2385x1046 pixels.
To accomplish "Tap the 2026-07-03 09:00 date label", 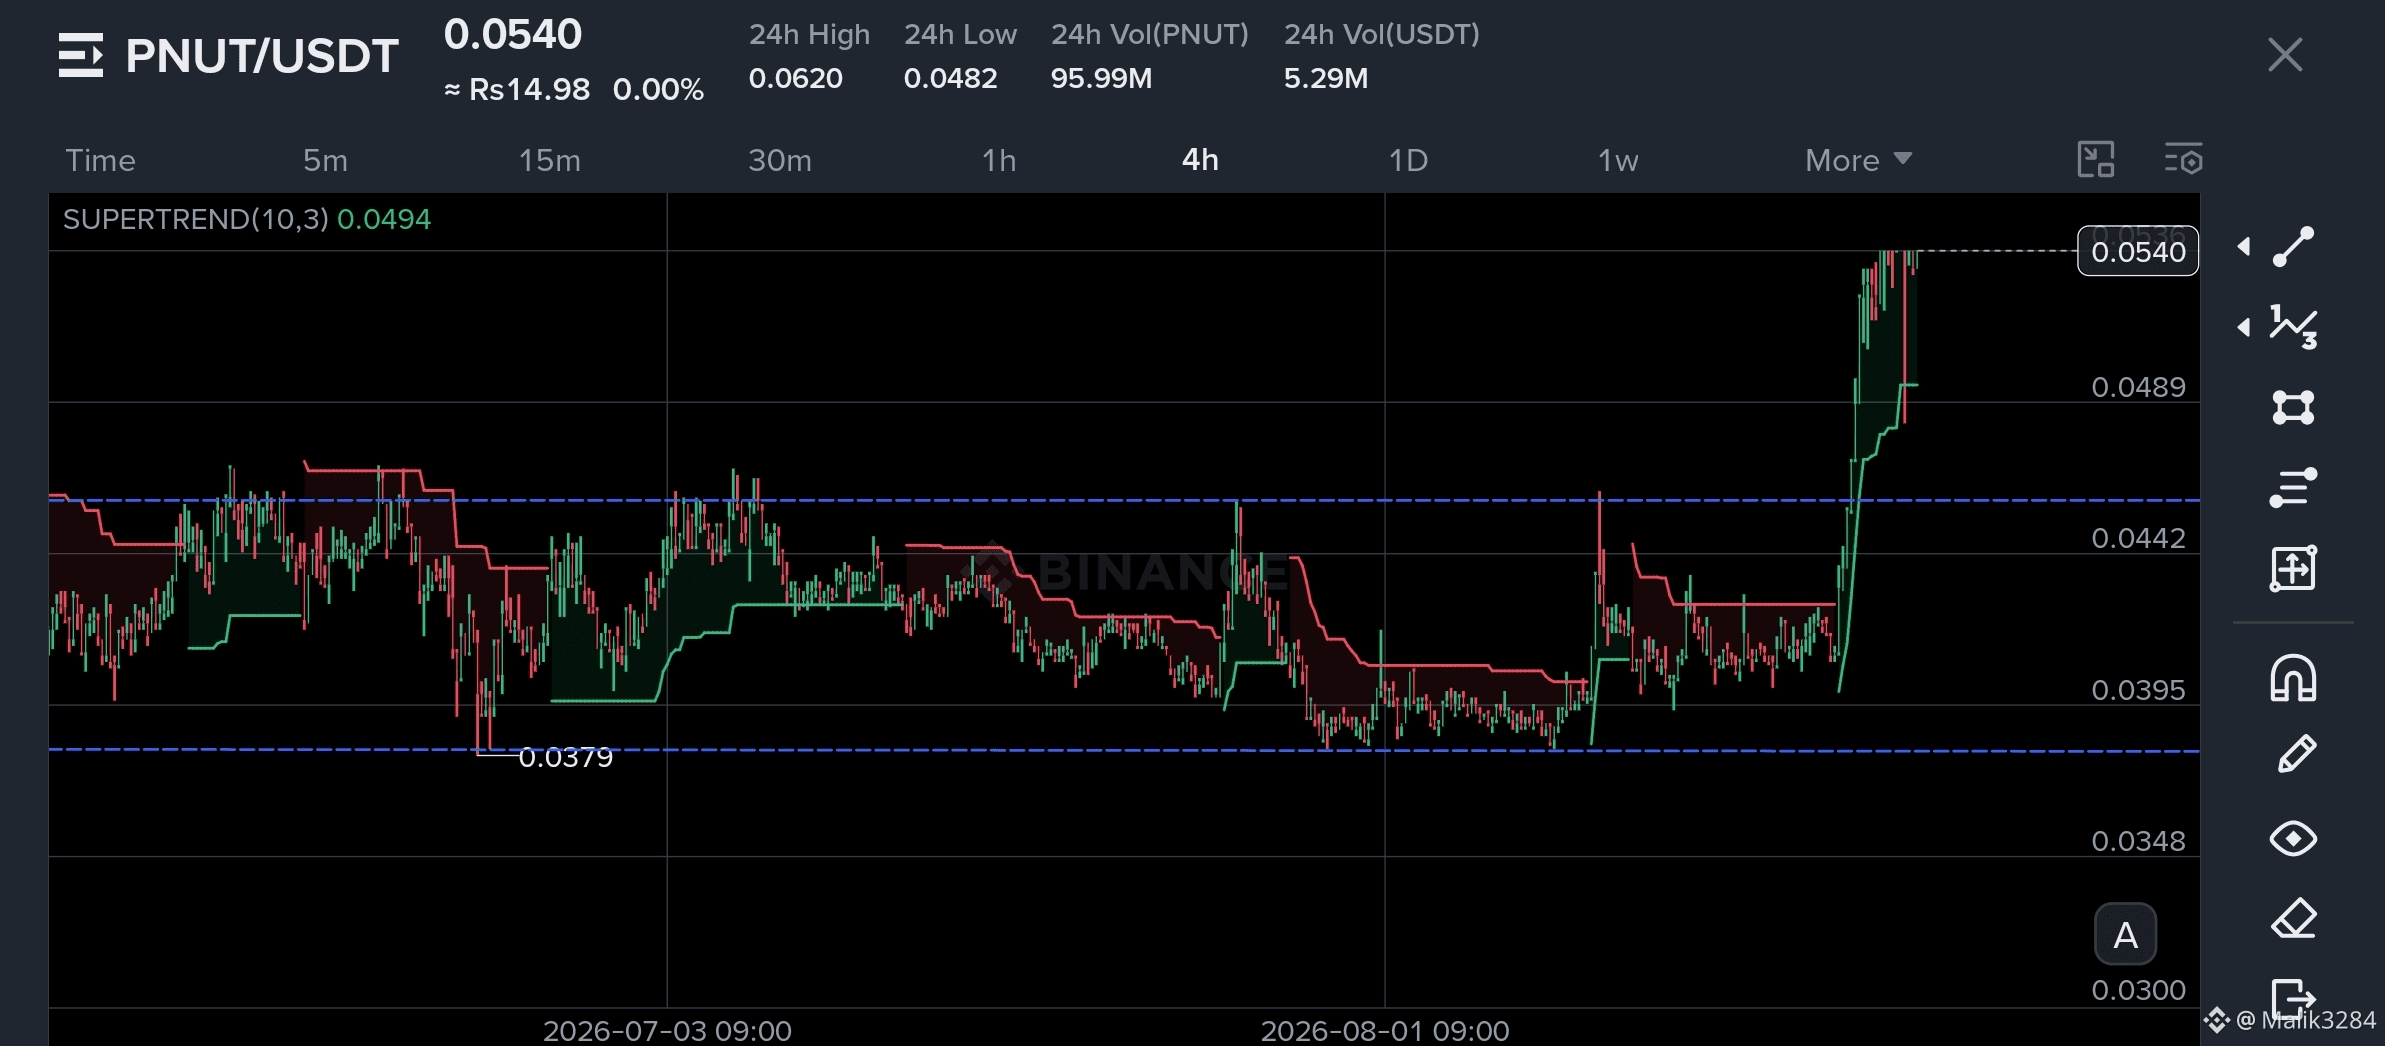I will click(x=667, y=1030).
